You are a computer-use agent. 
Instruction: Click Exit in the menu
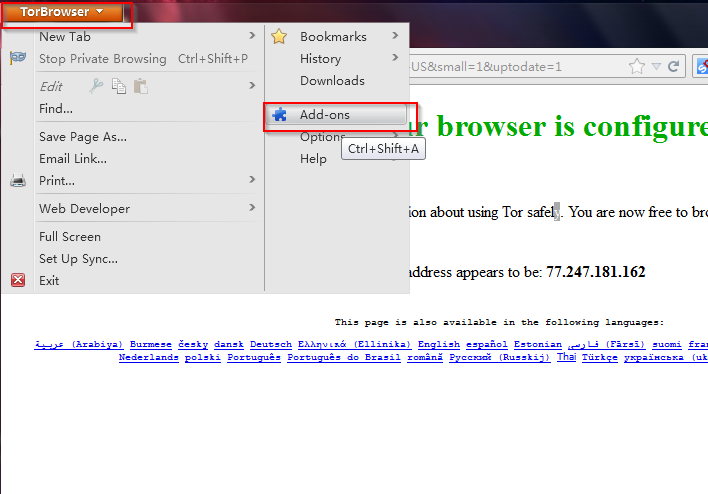click(x=49, y=281)
